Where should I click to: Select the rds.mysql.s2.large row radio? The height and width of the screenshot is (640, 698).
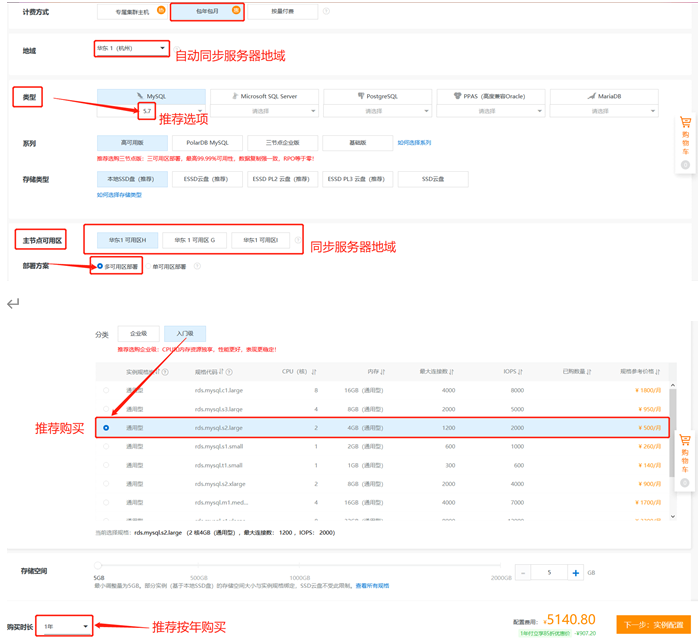pos(106,428)
